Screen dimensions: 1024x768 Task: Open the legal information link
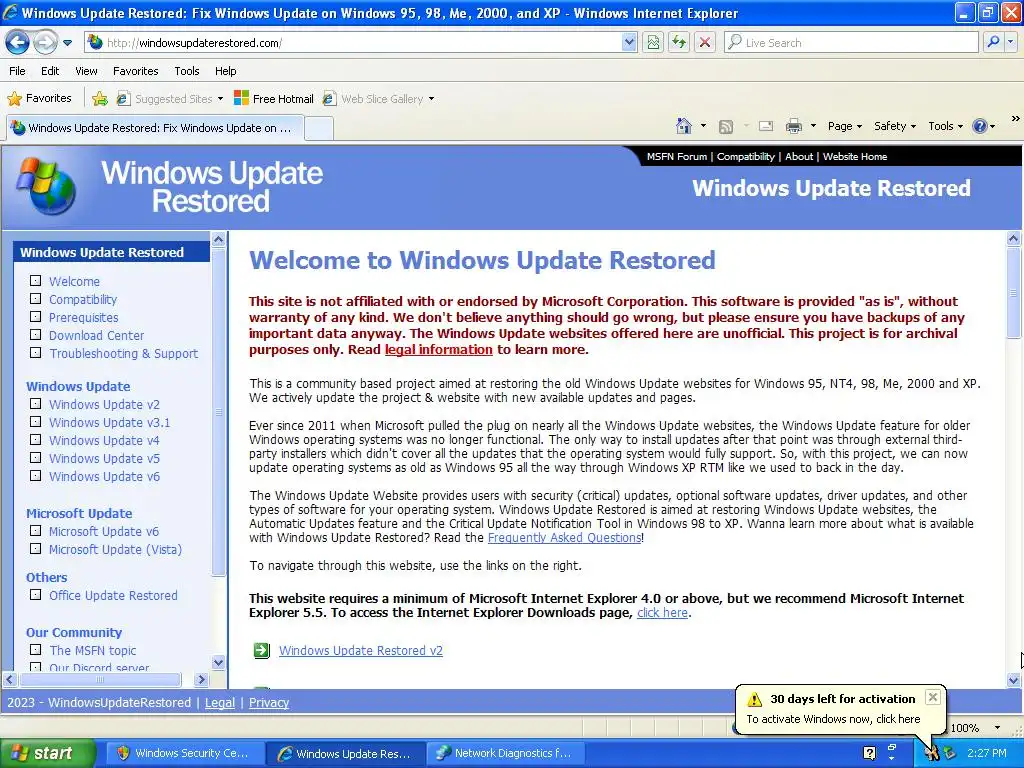coord(438,349)
